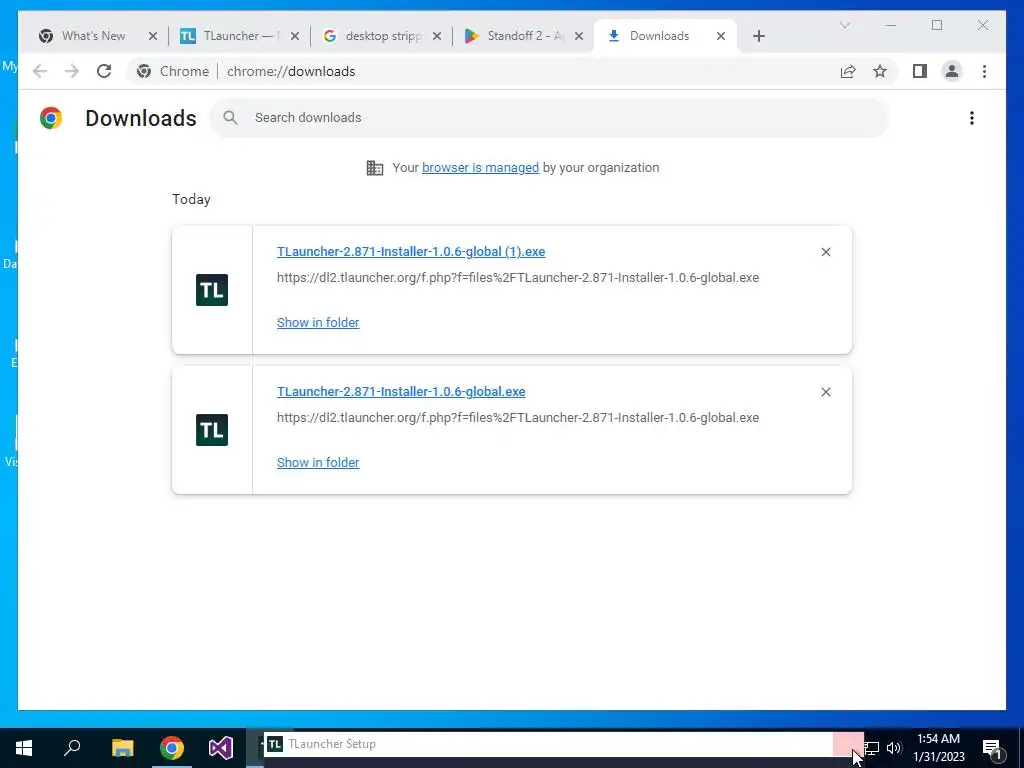The width and height of the screenshot is (1024, 768).
Task: Open the browser is managed link
Action: (480, 168)
